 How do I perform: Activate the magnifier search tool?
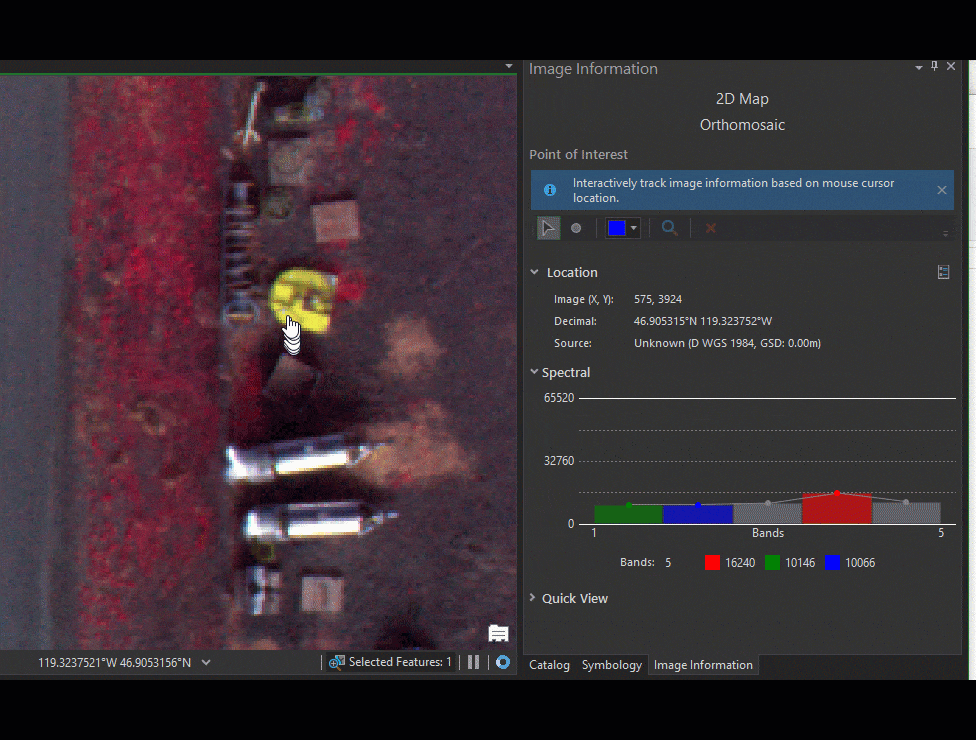(x=668, y=227)
